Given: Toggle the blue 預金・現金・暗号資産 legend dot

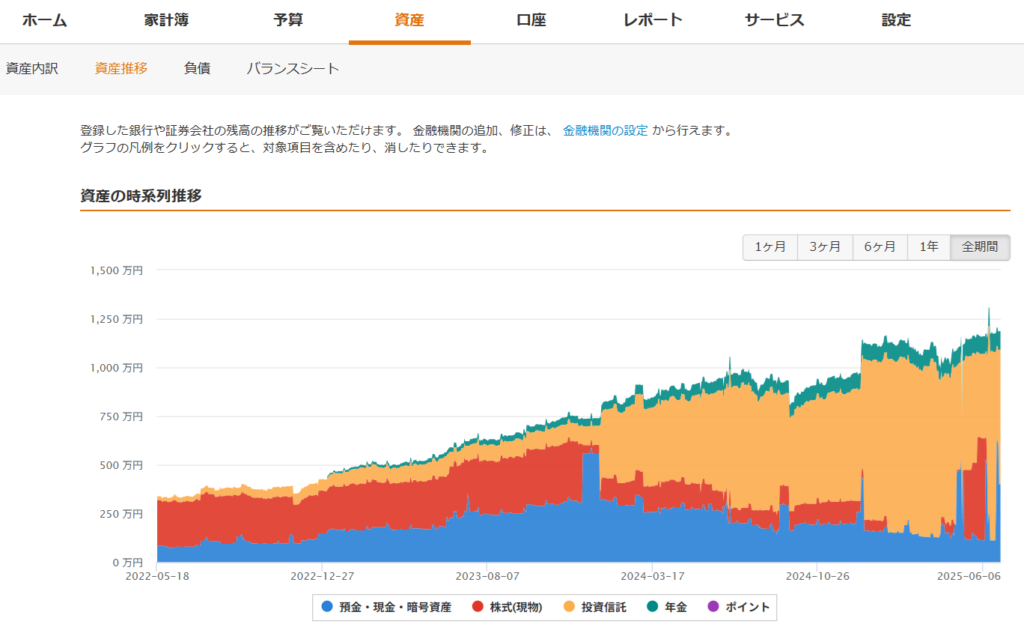Looking at the screenshot, I should [327, 606].
